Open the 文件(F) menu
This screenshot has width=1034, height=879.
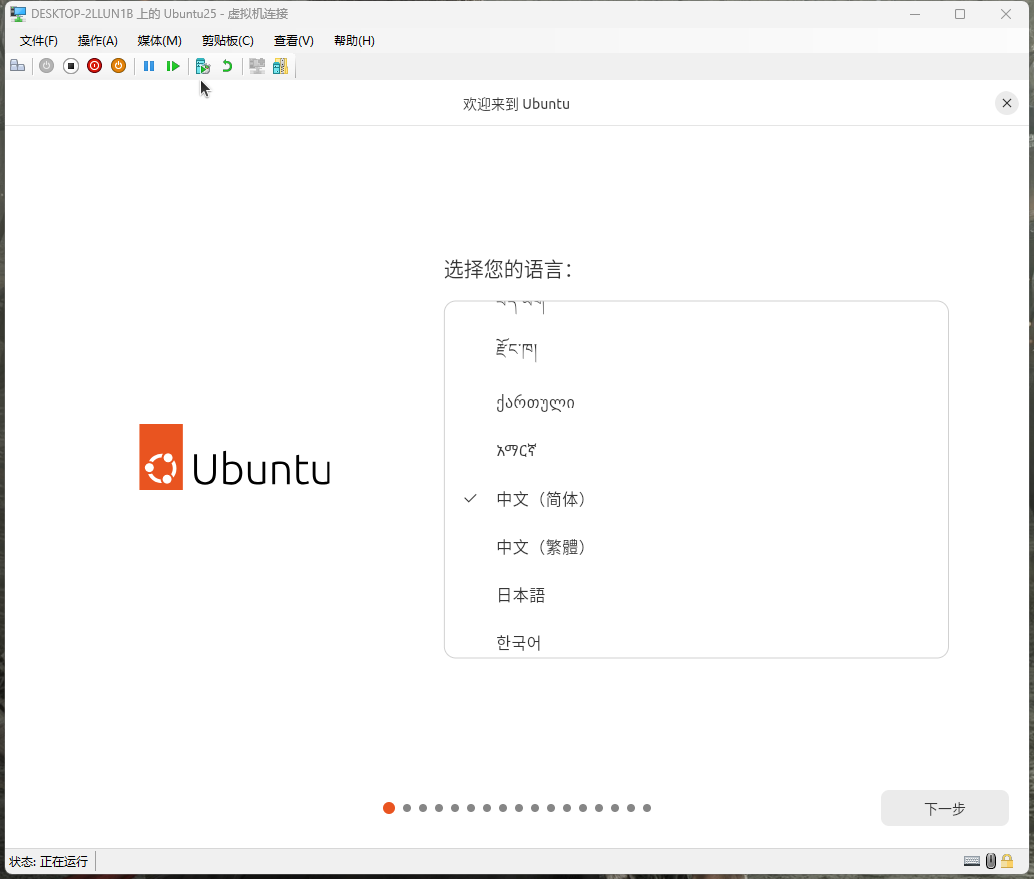pyautogui.click(x=39, y=41)
